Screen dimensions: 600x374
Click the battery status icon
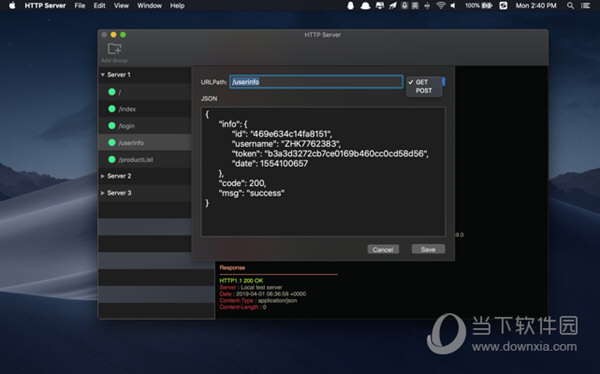487,5
